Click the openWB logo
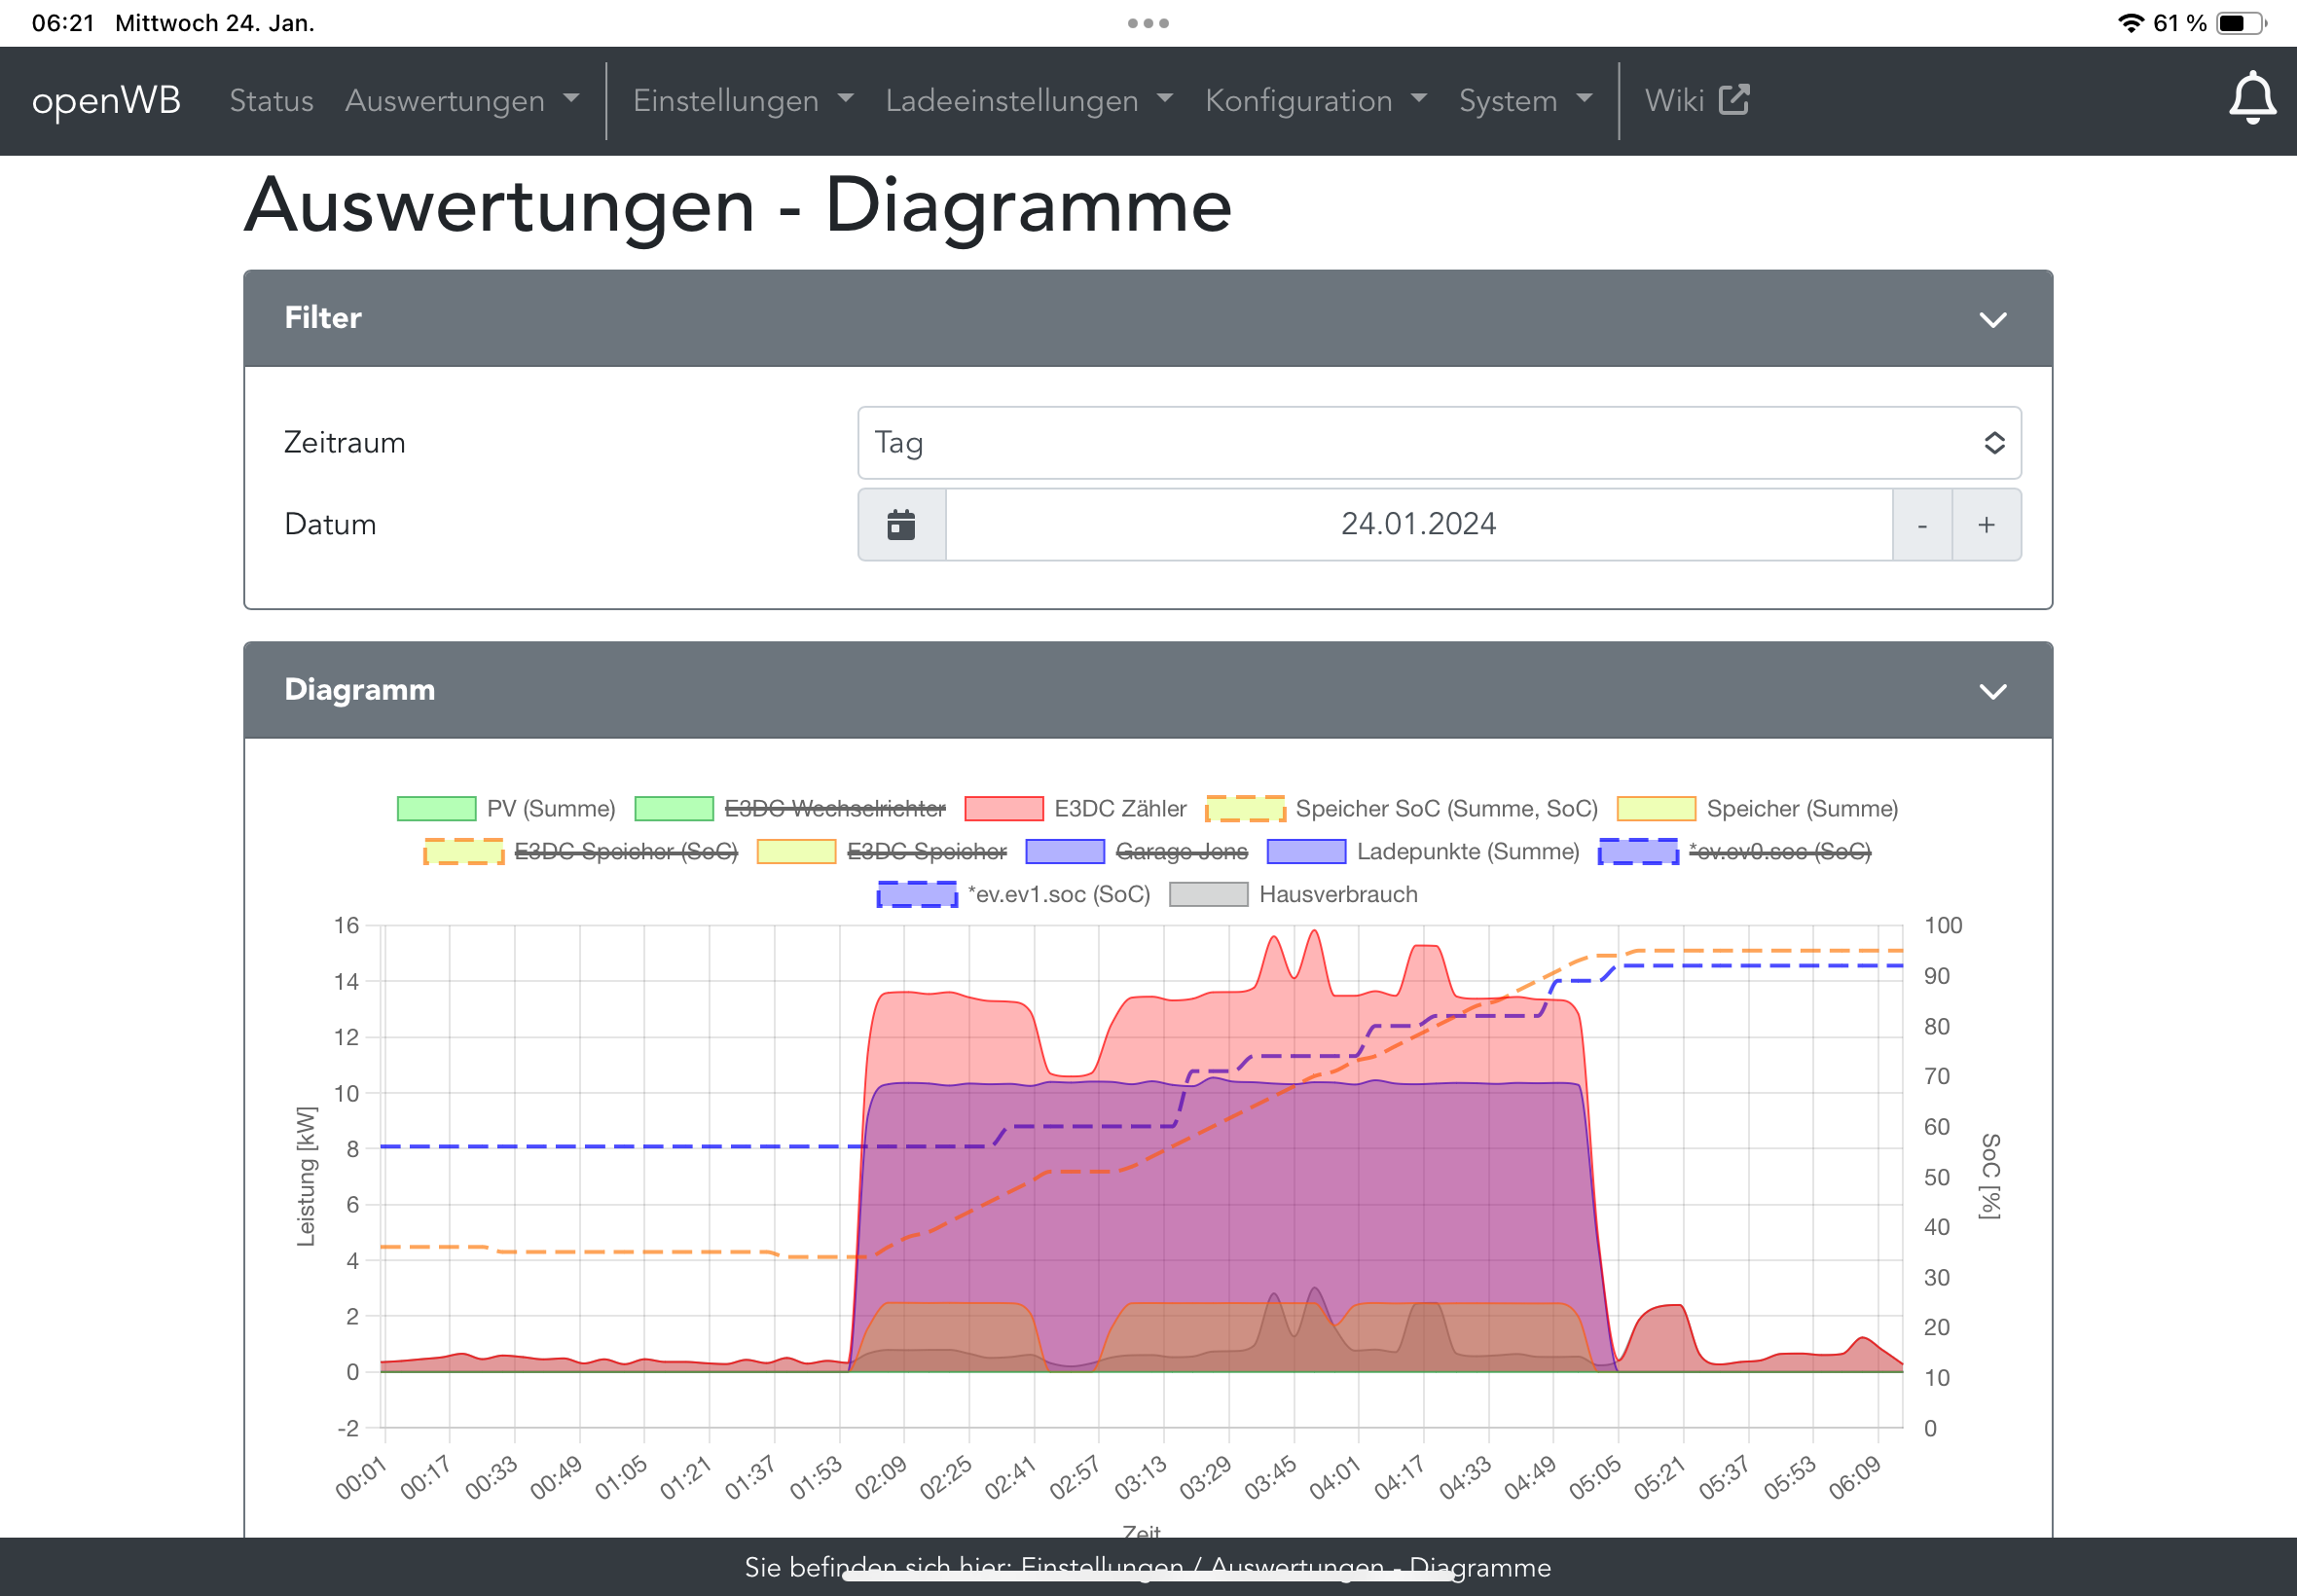 (x=106, y=100)
